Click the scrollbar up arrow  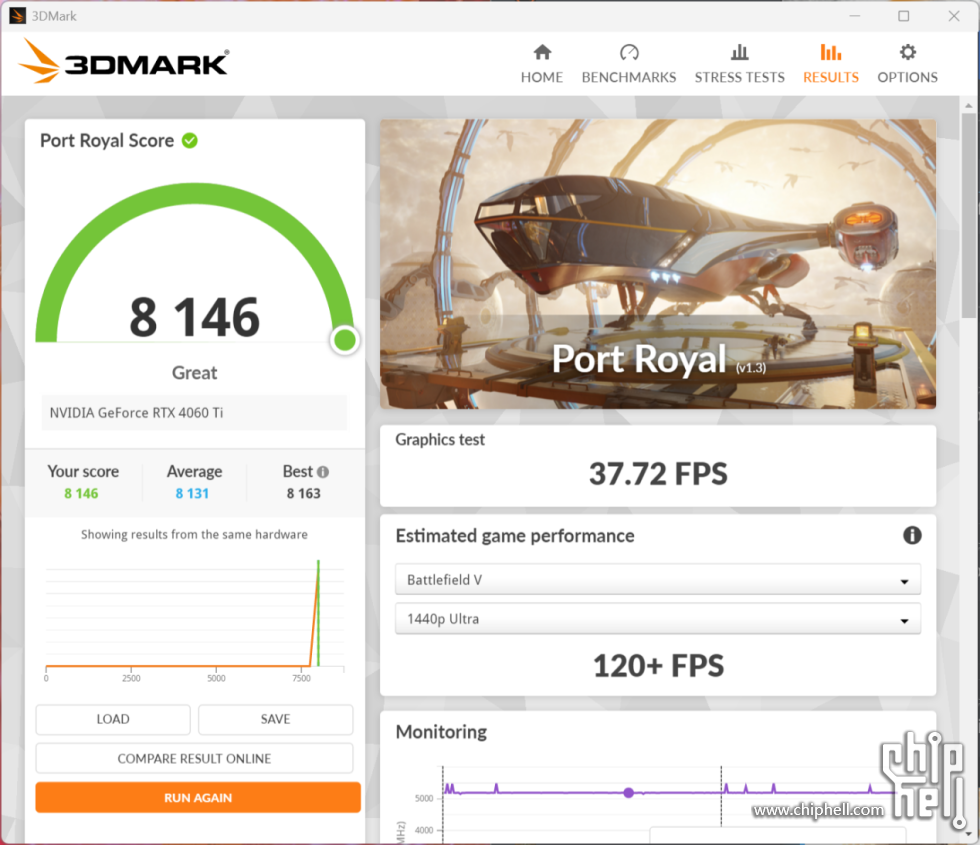[x=968, y=105]
